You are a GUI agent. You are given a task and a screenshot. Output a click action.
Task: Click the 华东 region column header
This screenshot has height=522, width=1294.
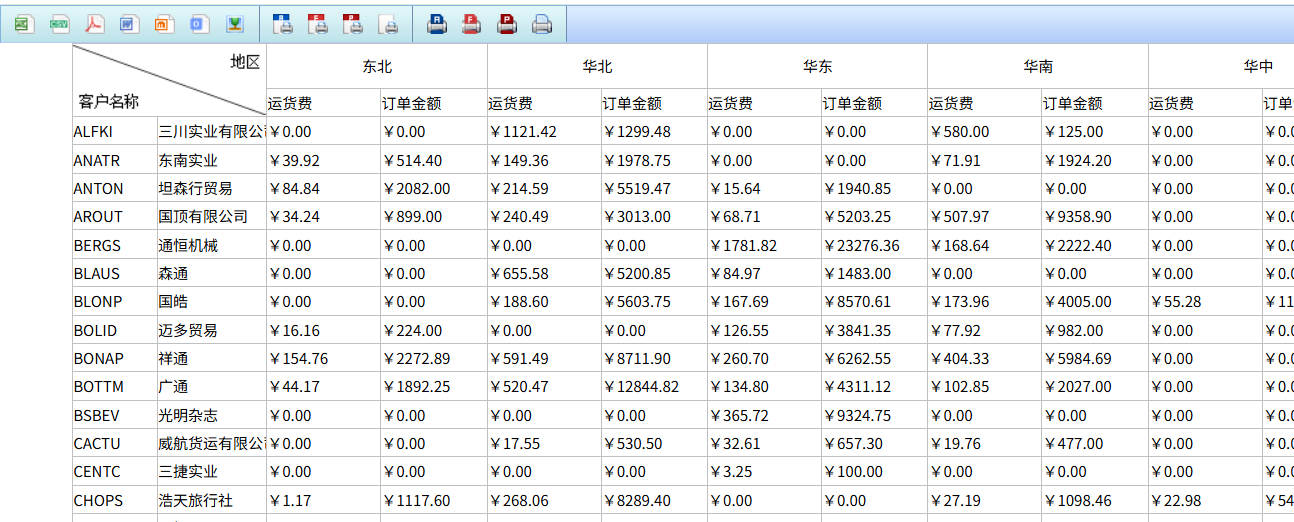817,66
